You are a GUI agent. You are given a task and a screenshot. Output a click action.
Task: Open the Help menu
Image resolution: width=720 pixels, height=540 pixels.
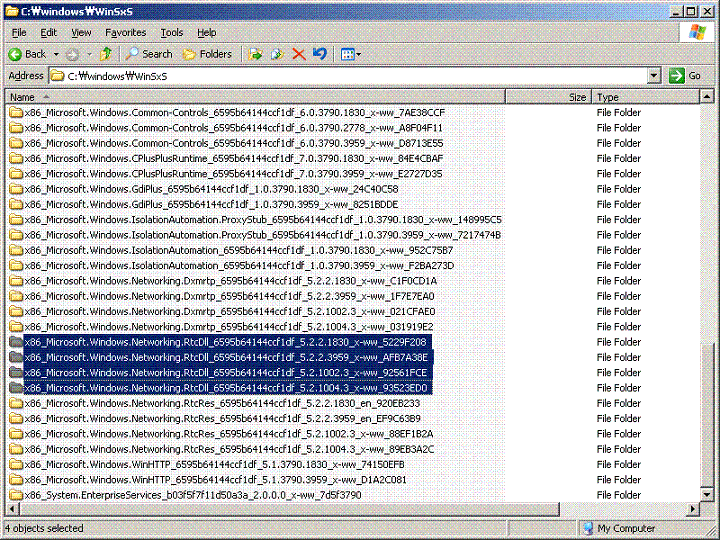207,33
